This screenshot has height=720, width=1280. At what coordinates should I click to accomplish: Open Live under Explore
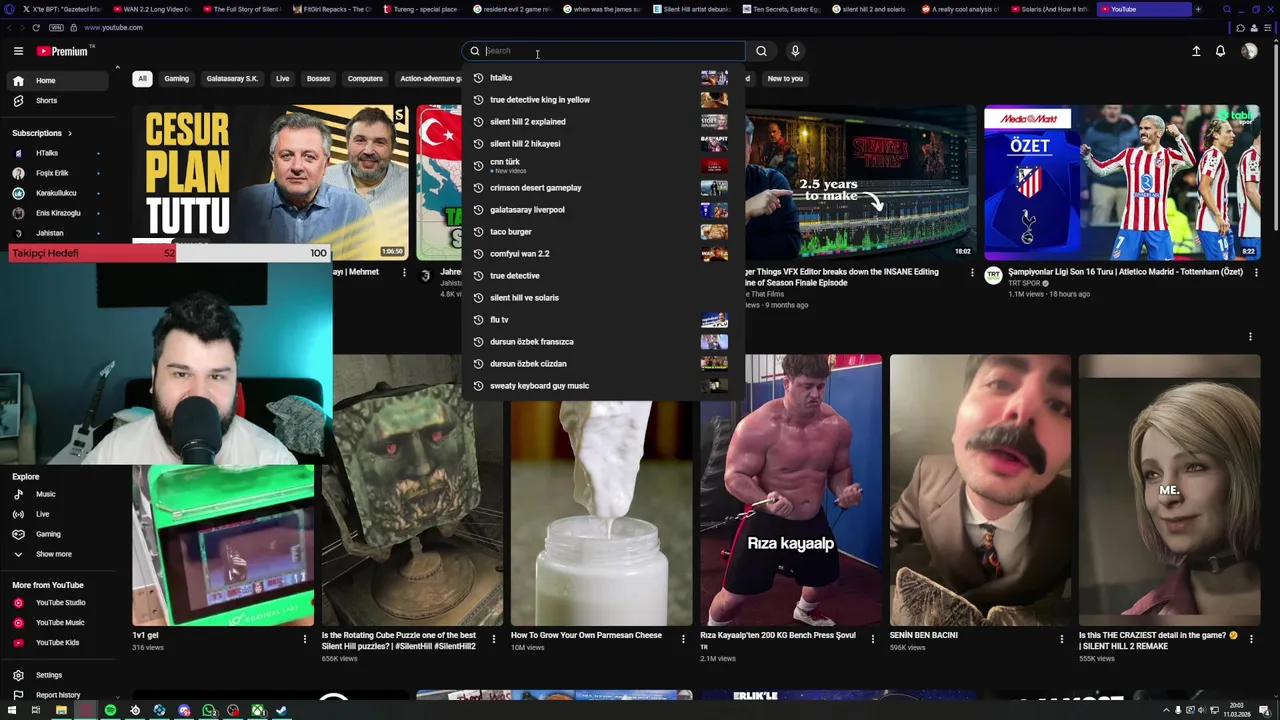click(x=56, y=514)
